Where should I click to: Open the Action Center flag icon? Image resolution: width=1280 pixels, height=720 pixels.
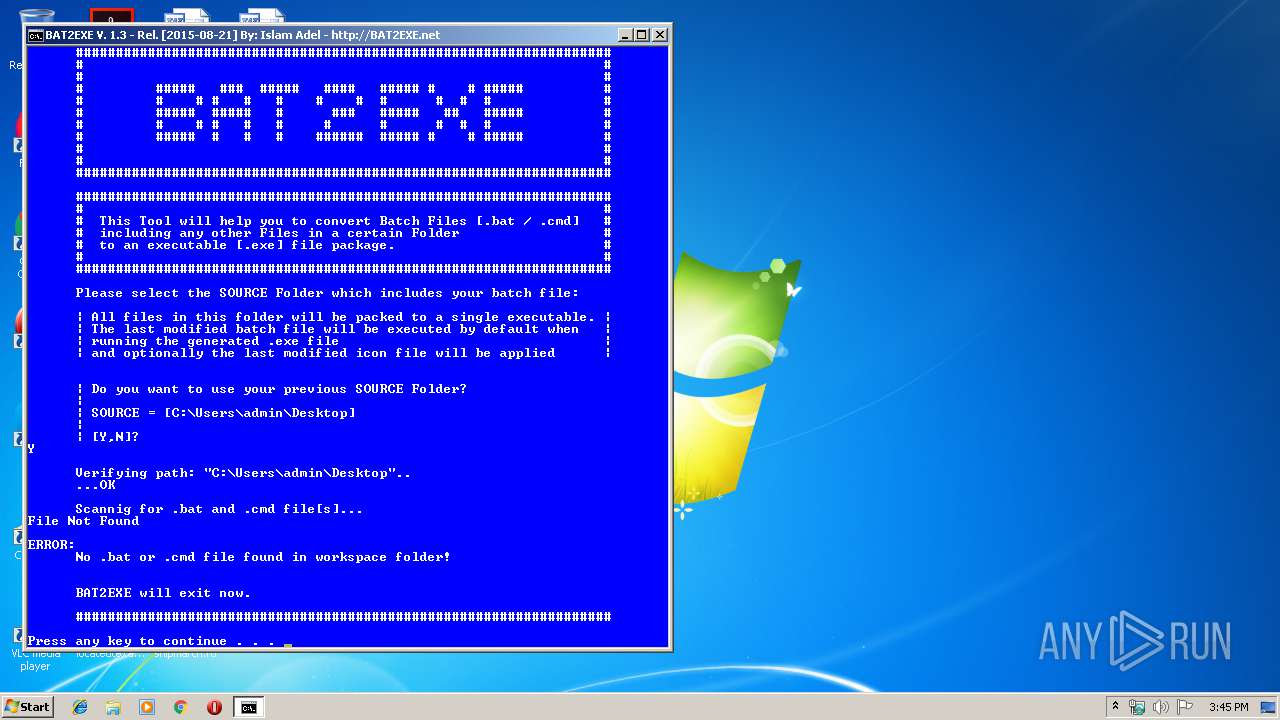[x=1185, y=707]
